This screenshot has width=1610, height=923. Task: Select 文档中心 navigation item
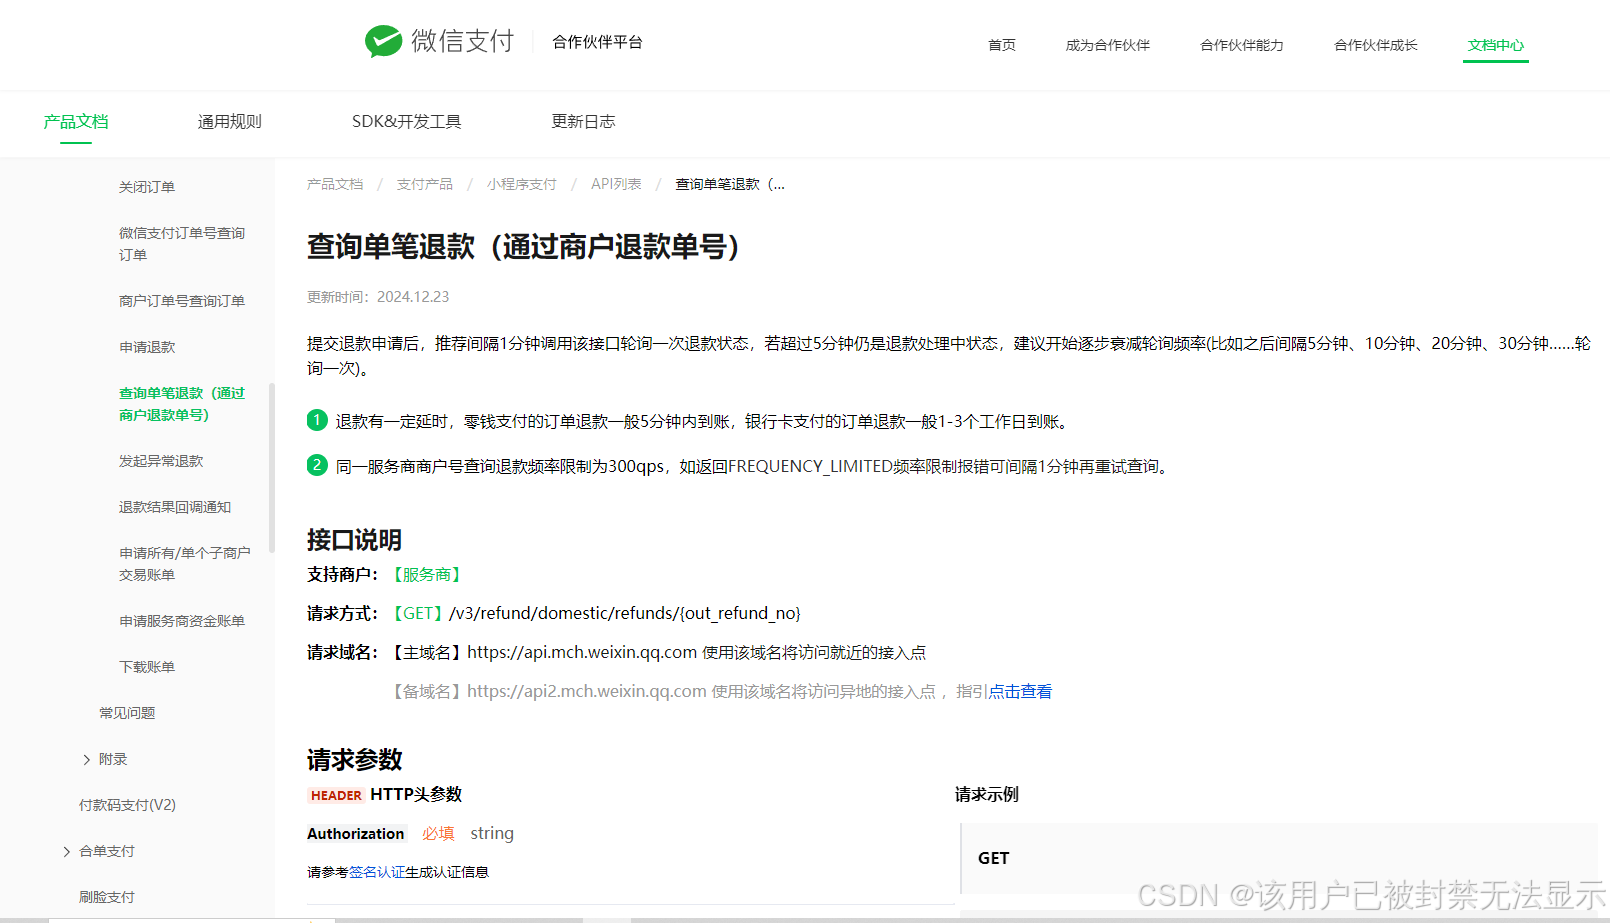[1495, 45]
